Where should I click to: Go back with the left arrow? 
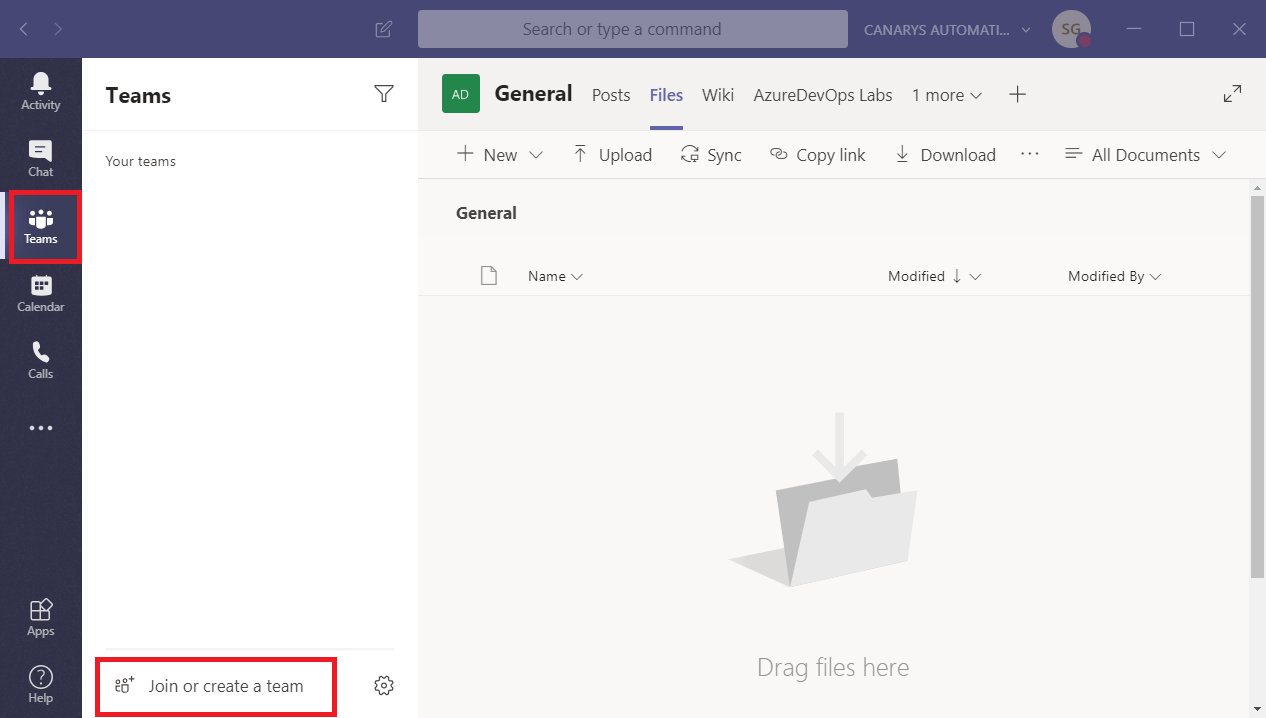pos(24,29)
